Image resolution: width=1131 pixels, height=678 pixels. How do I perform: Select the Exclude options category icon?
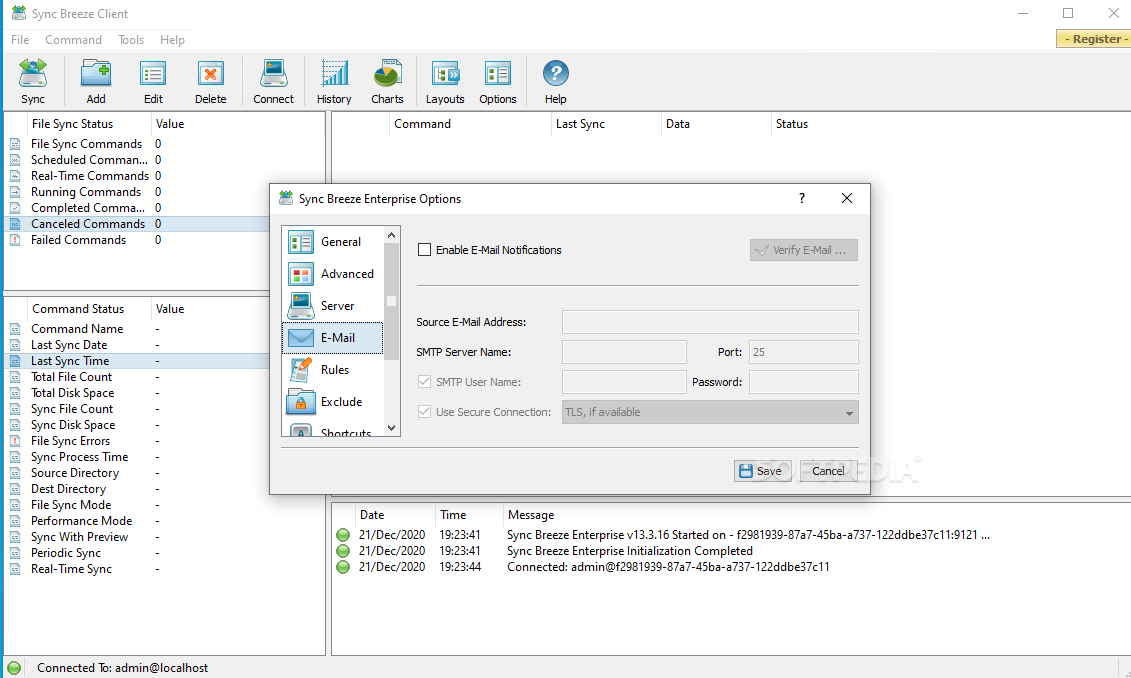pos(301,402)
